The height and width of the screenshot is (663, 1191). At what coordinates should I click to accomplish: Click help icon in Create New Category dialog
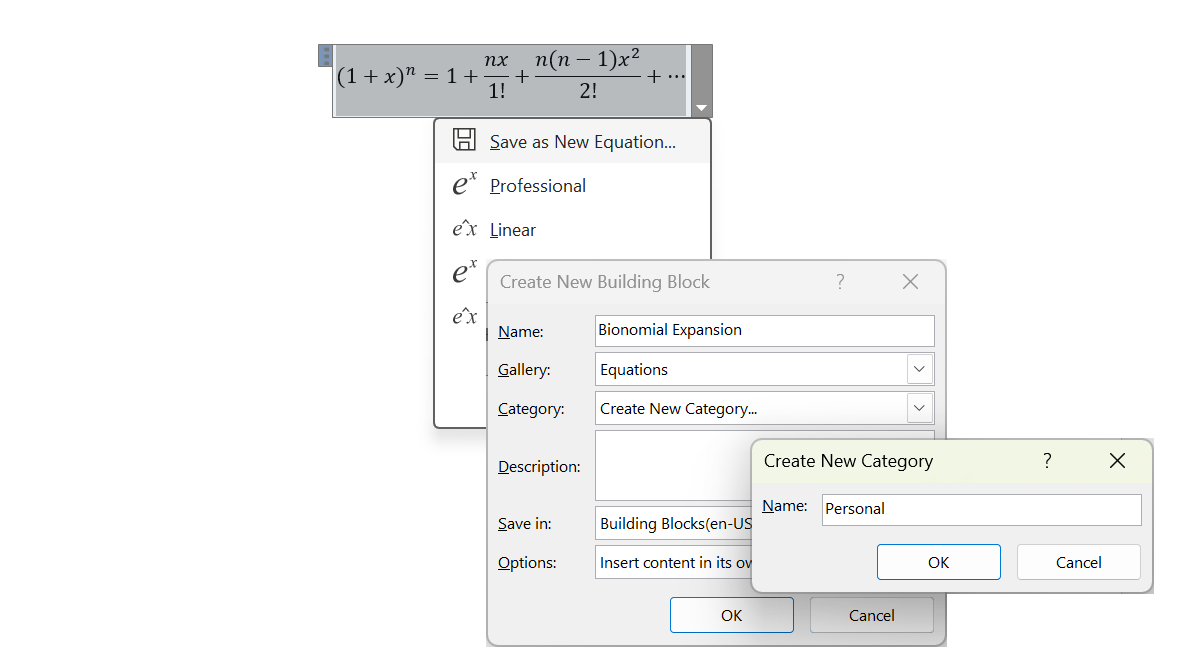1047,461
